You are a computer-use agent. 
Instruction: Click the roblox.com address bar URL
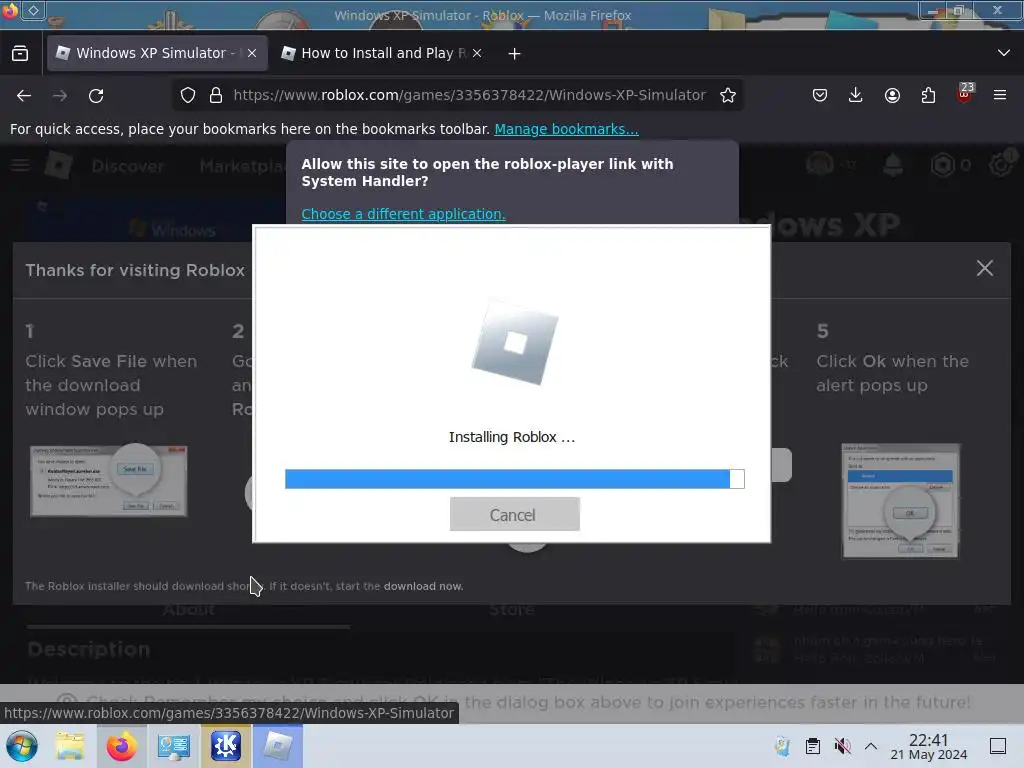point(469,95)
